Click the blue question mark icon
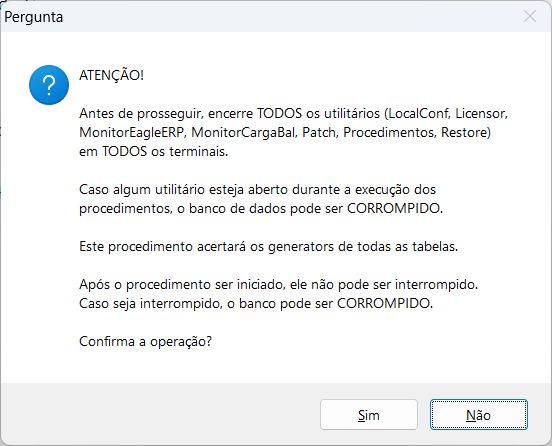 (49, 85)
